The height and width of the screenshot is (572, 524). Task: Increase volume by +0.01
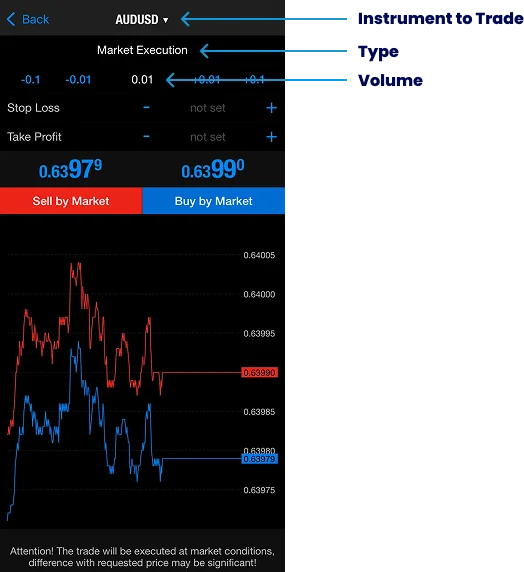click(x=207, y=80)
